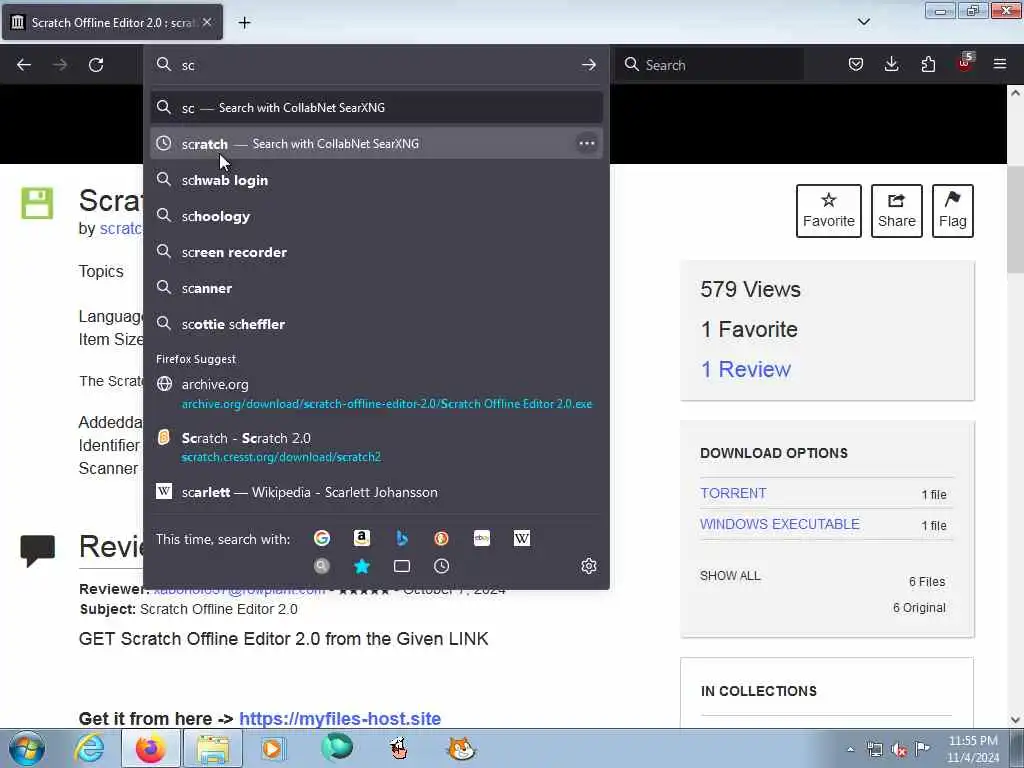Open the Firefox application menu
Screen dimensions: 1024x768
tap(1000, 65)
